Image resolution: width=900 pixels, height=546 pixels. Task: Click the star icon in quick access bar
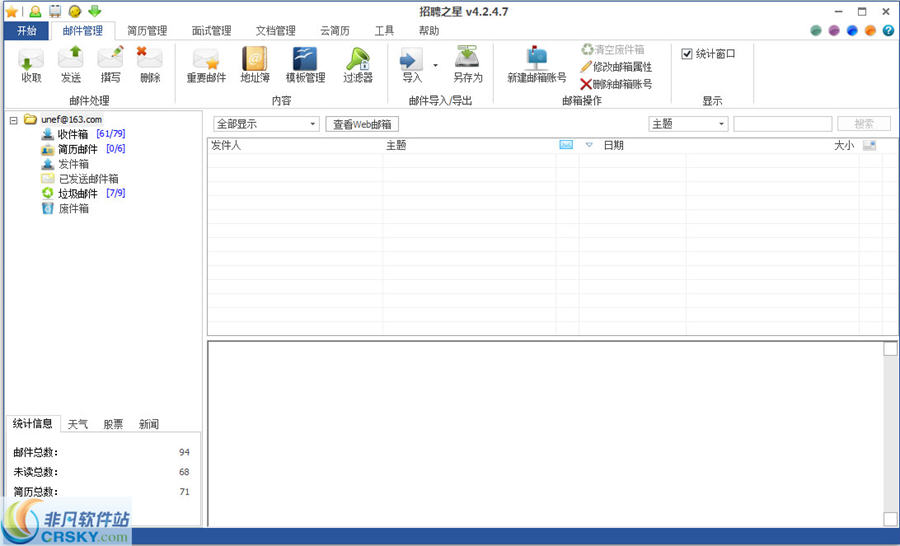coord(11,11)
